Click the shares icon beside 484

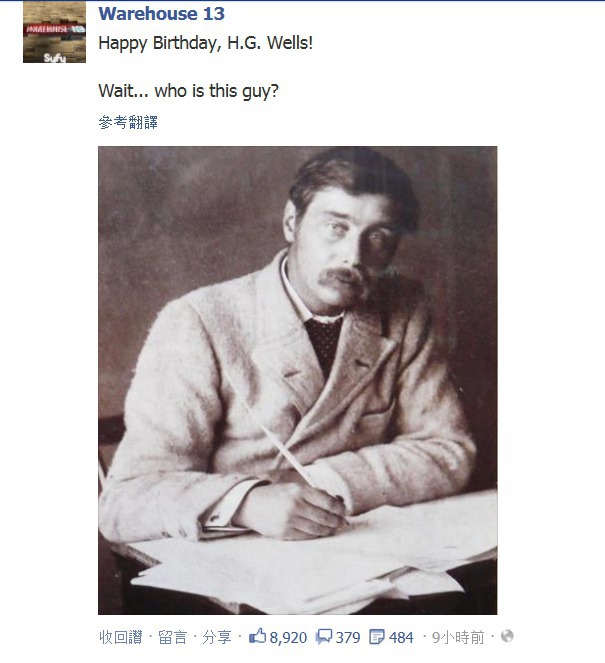(377, 637)
